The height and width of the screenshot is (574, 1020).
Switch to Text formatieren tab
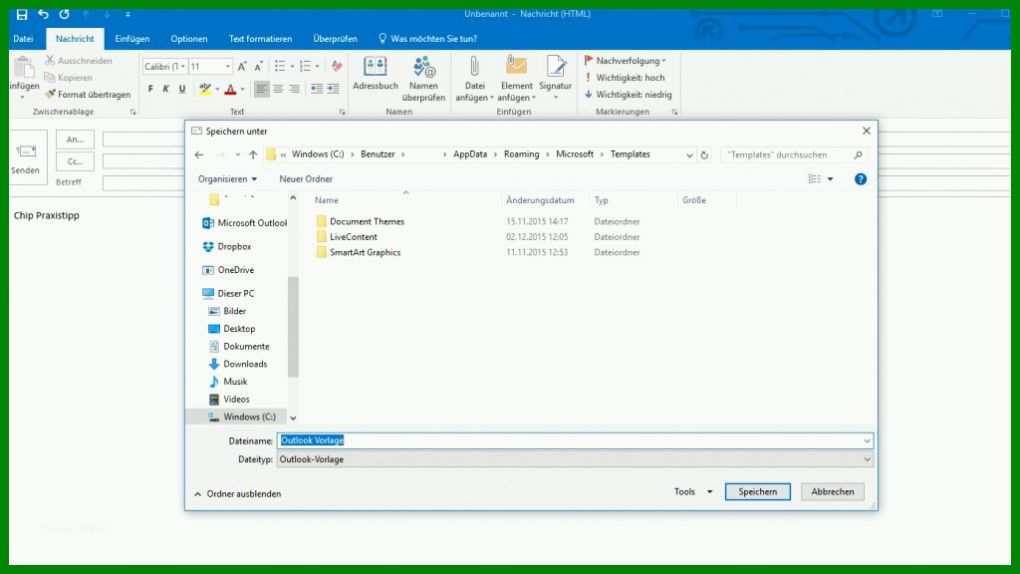[260, 39]
